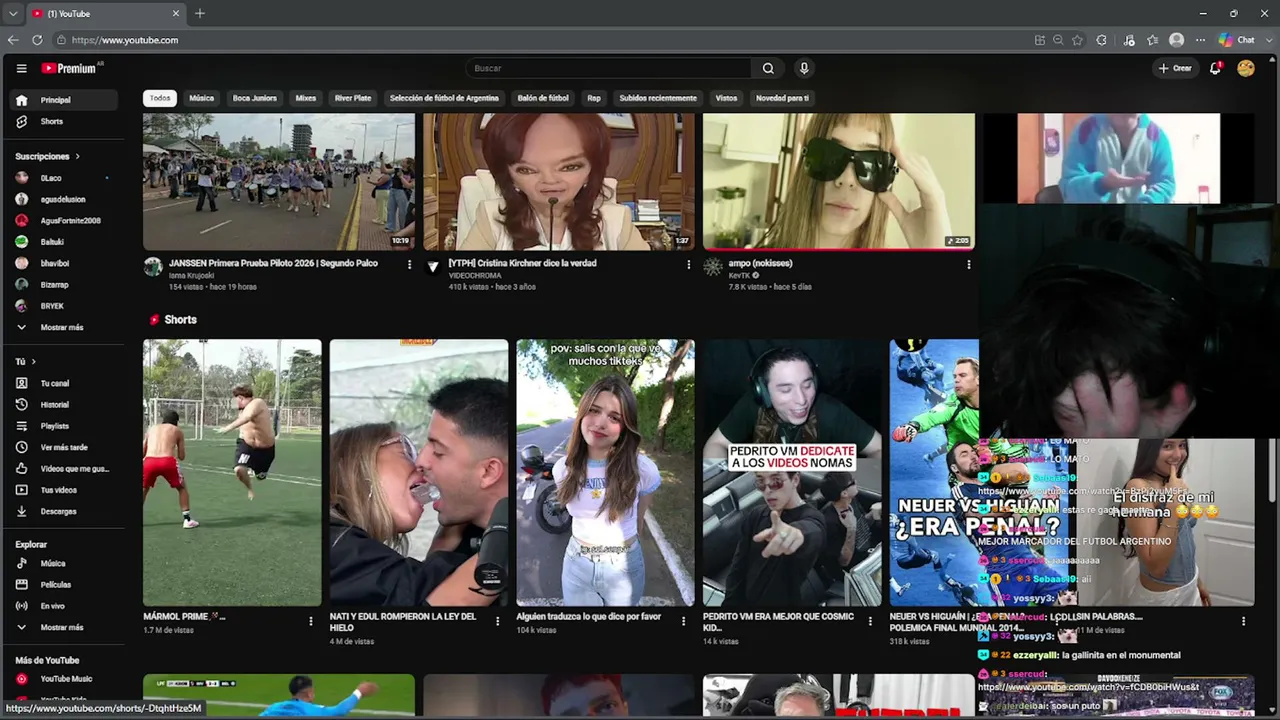Open the notifications bell
1280x720 pixels.
[x=1215, y=68]
